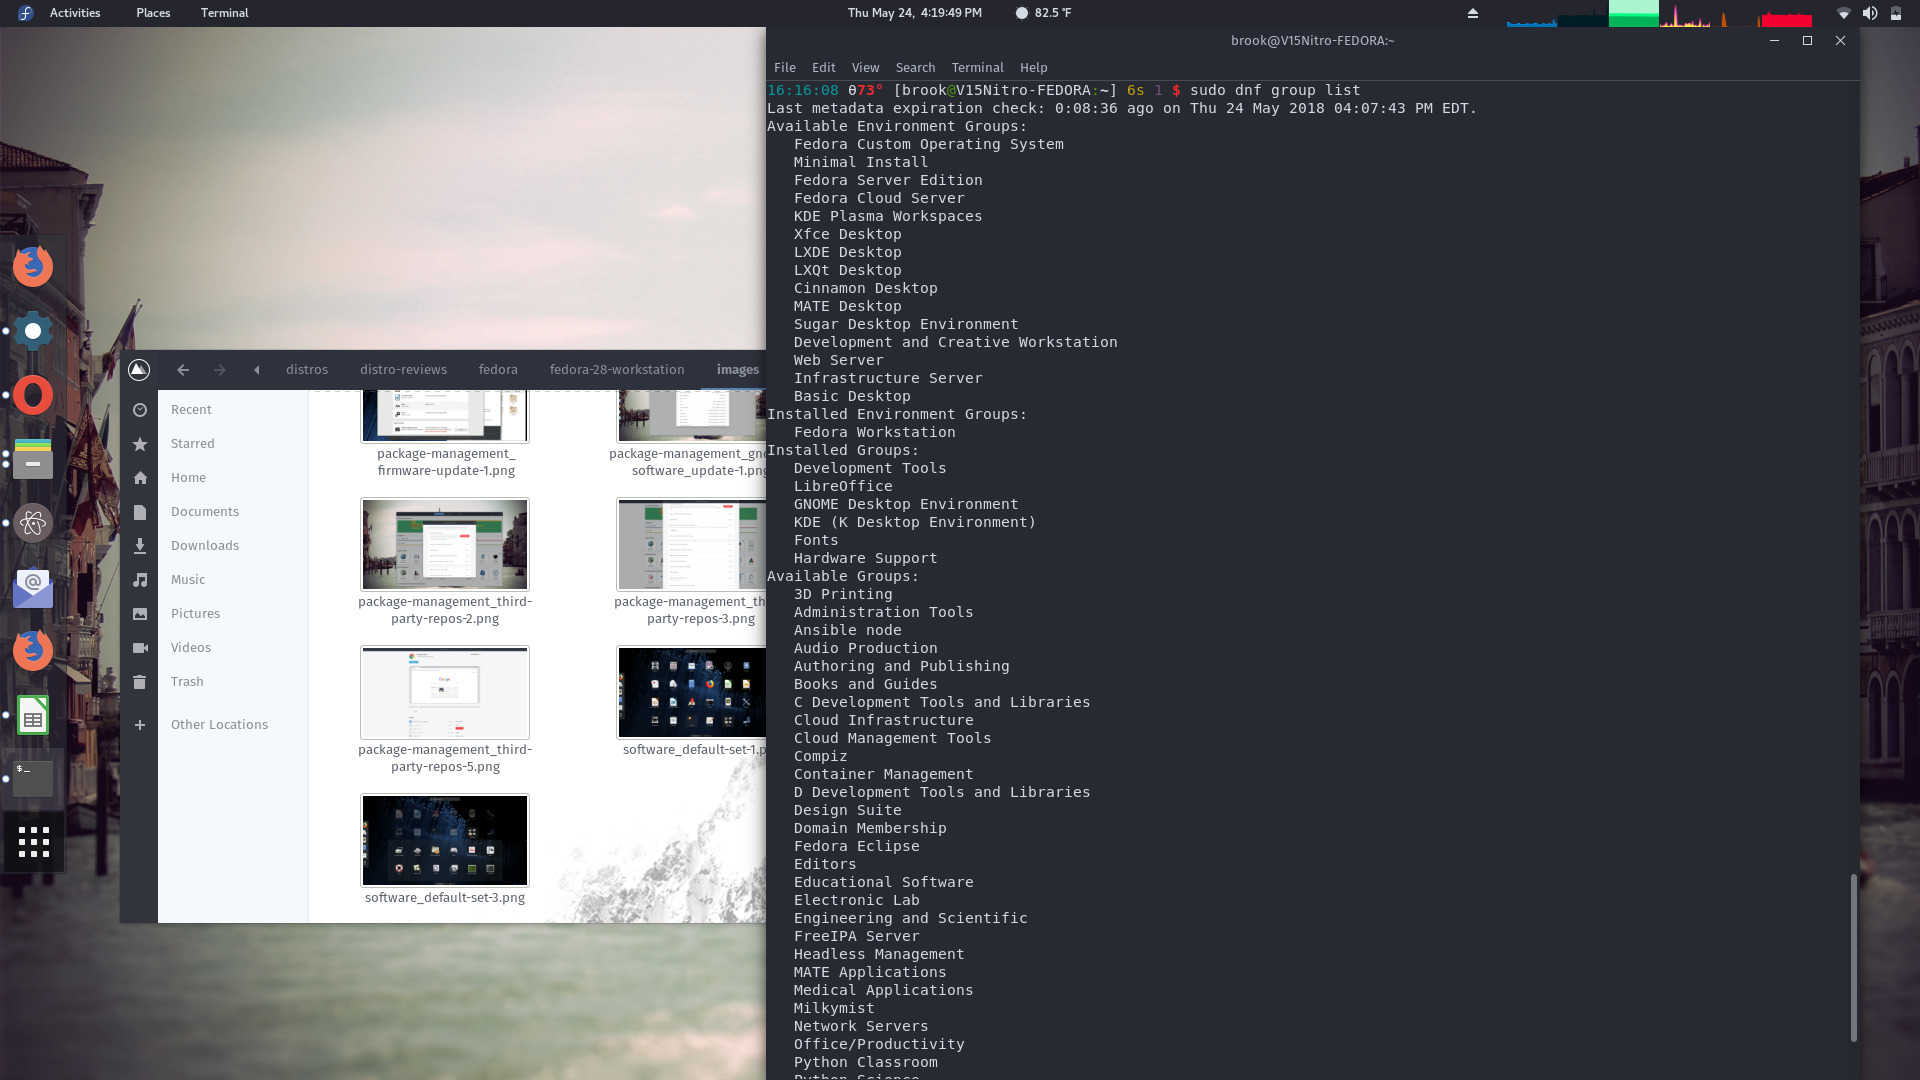Open Starred via its star icon
This screenshot has width=1920, height=1080.
(x=140, y=444)
